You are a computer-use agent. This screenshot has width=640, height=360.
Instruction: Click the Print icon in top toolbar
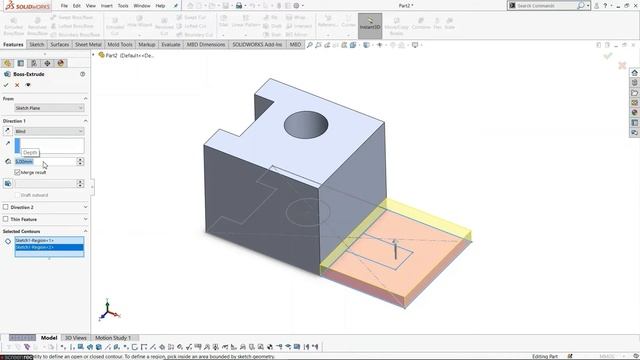(x=239, y=6)
